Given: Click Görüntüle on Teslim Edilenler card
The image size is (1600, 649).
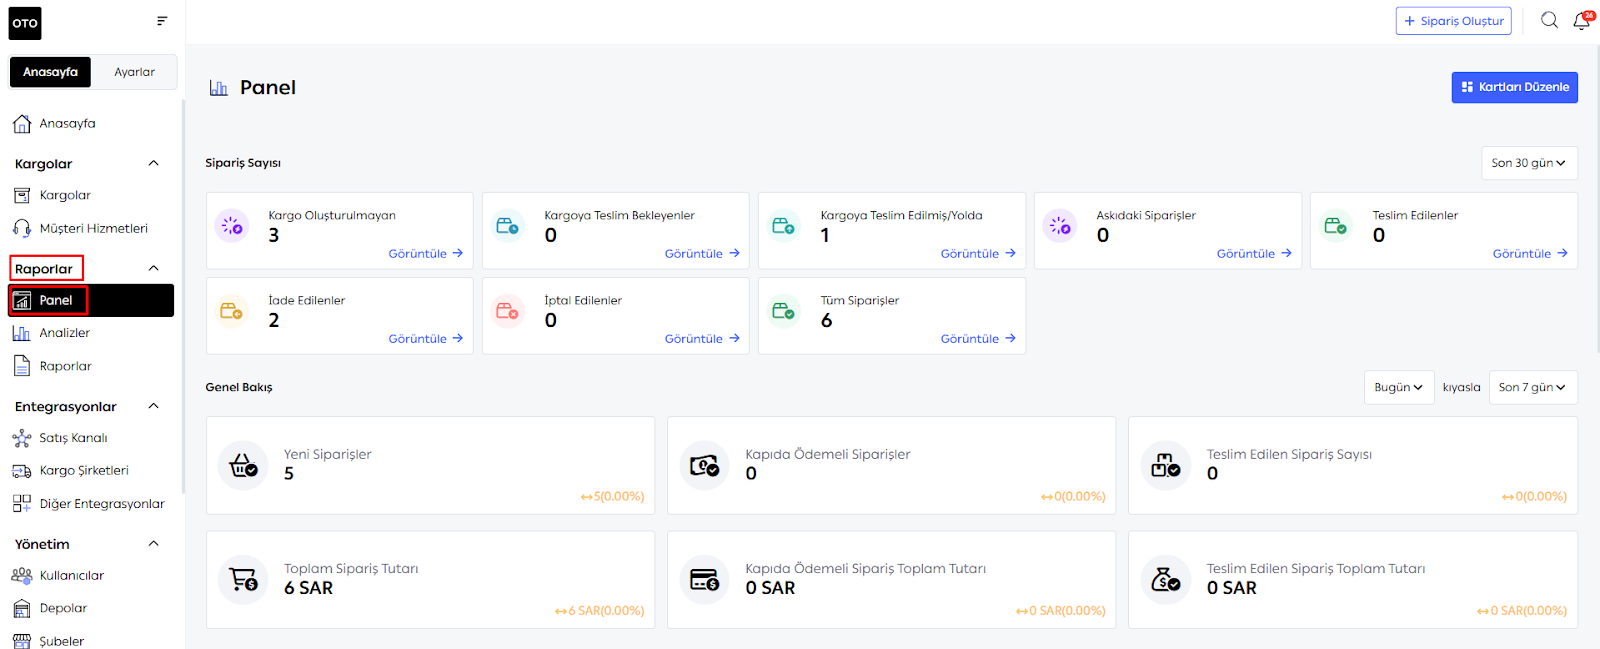Looking at the screenshot, I should click(x=1530, y=254).
